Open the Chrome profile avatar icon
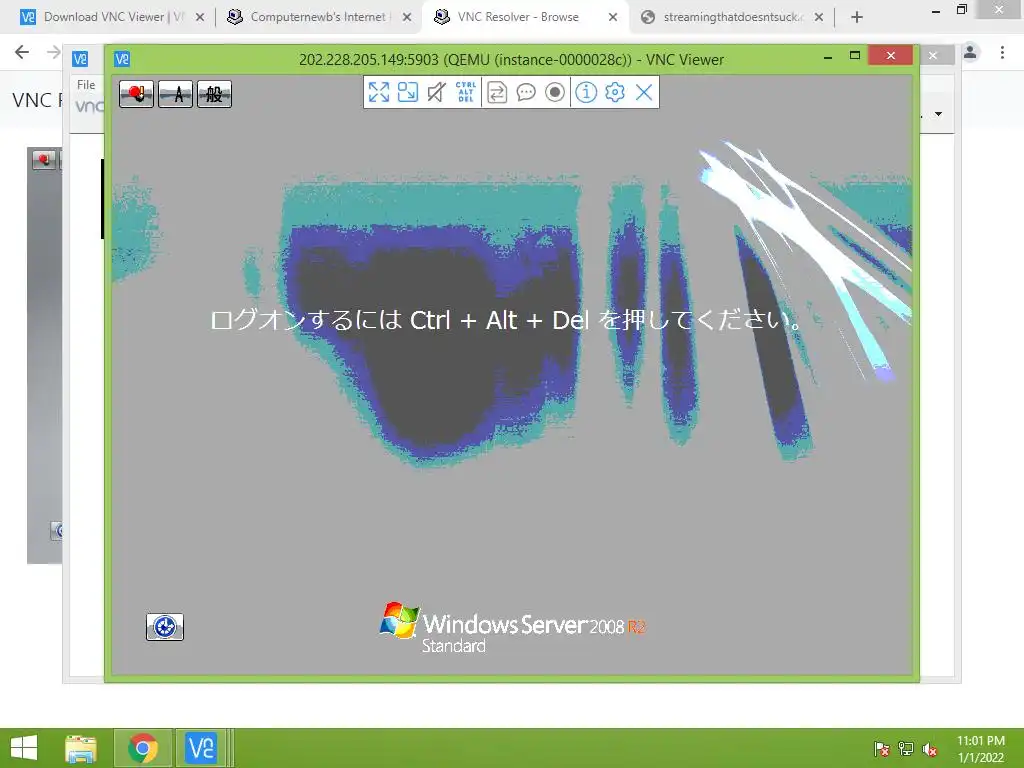This screenshot has width=1024, height=768. (970, 52)
